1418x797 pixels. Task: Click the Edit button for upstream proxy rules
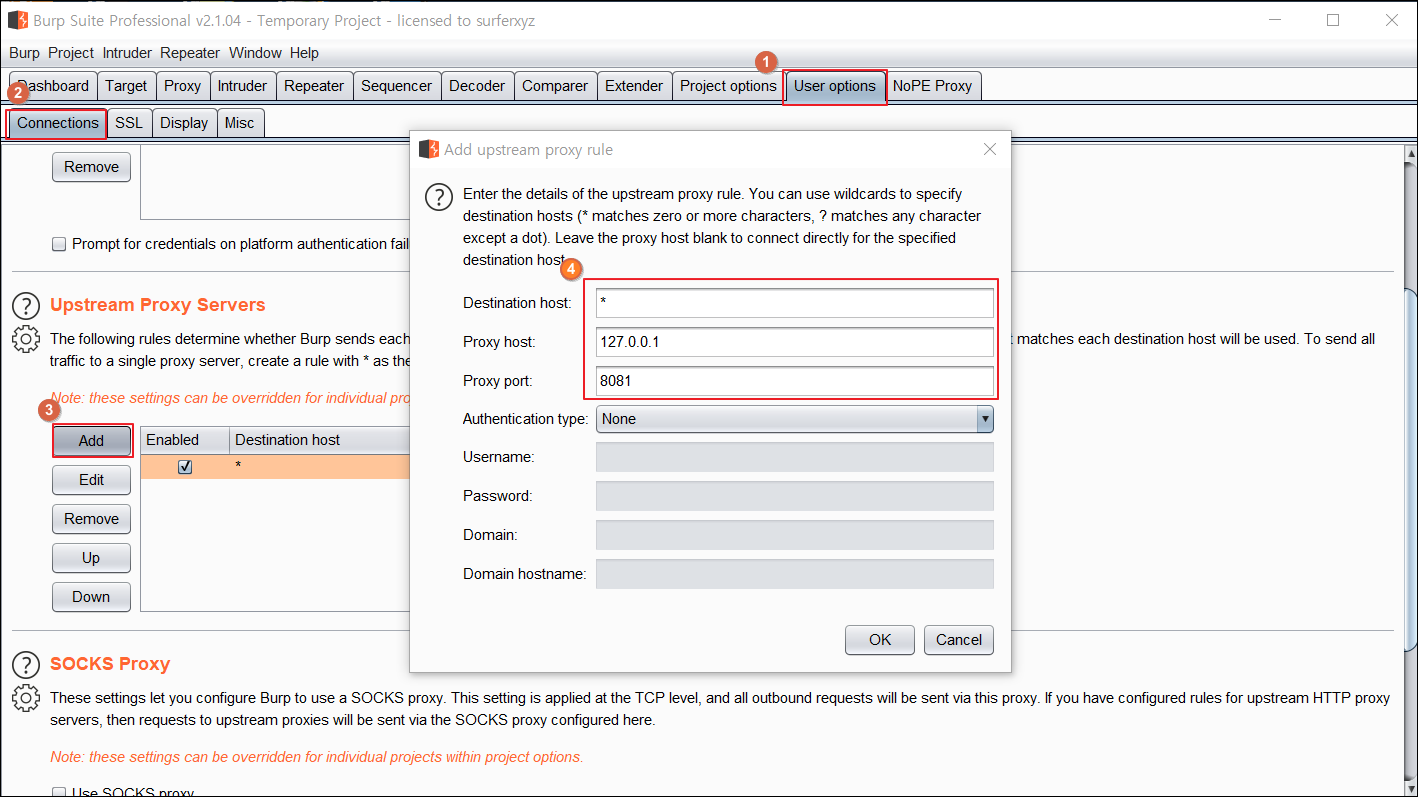91,480
